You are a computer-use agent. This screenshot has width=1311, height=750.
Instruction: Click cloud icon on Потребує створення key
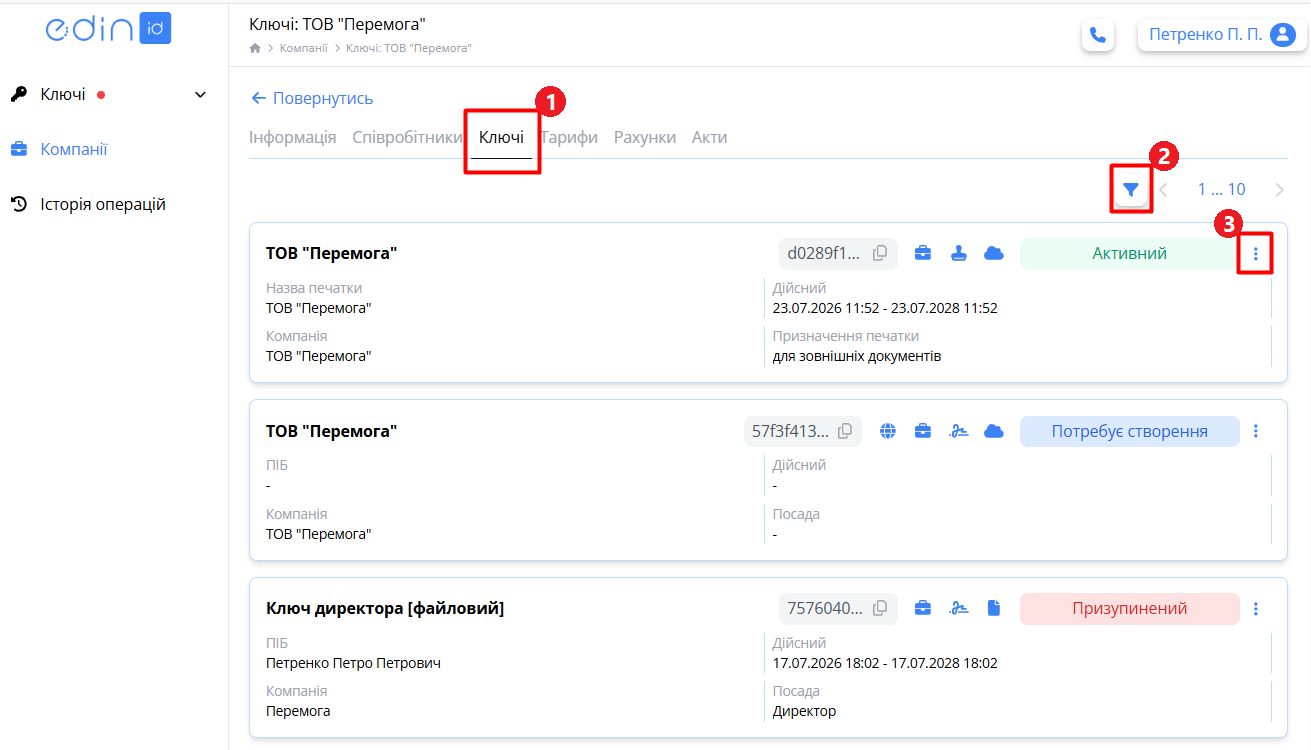(994, 431)
